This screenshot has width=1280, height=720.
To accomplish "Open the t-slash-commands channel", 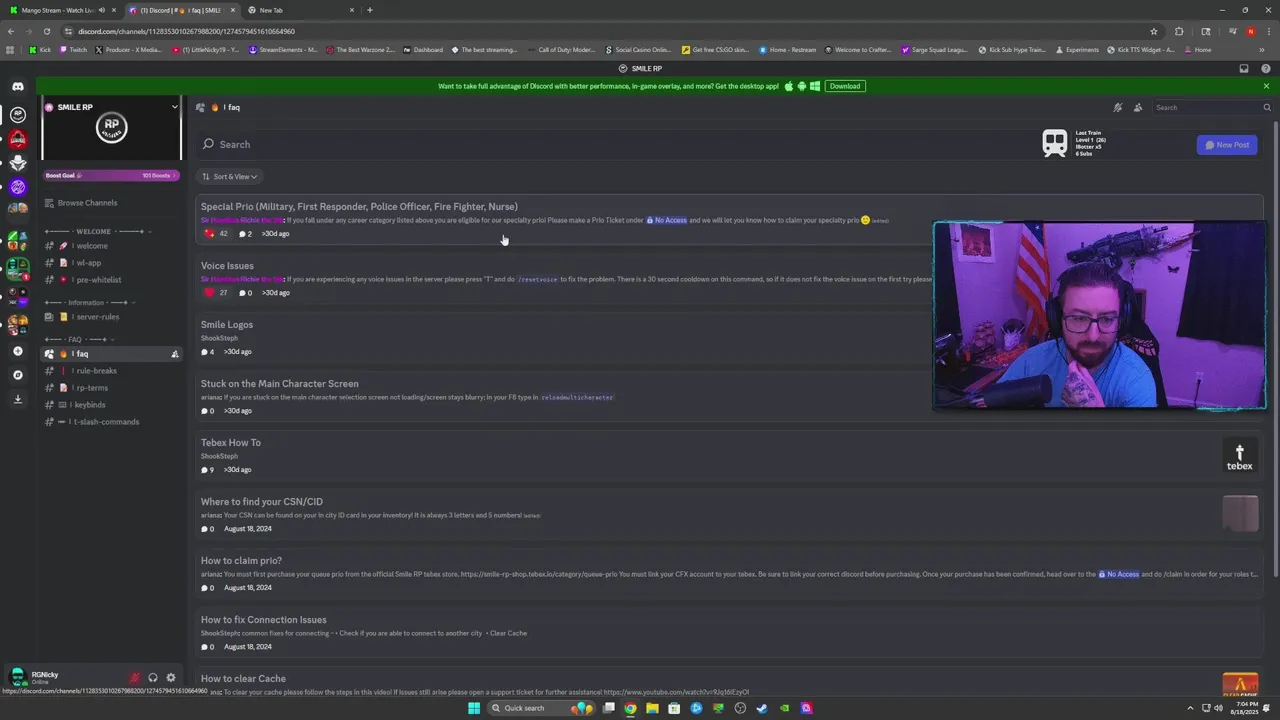I will click(x=111, y=422).
